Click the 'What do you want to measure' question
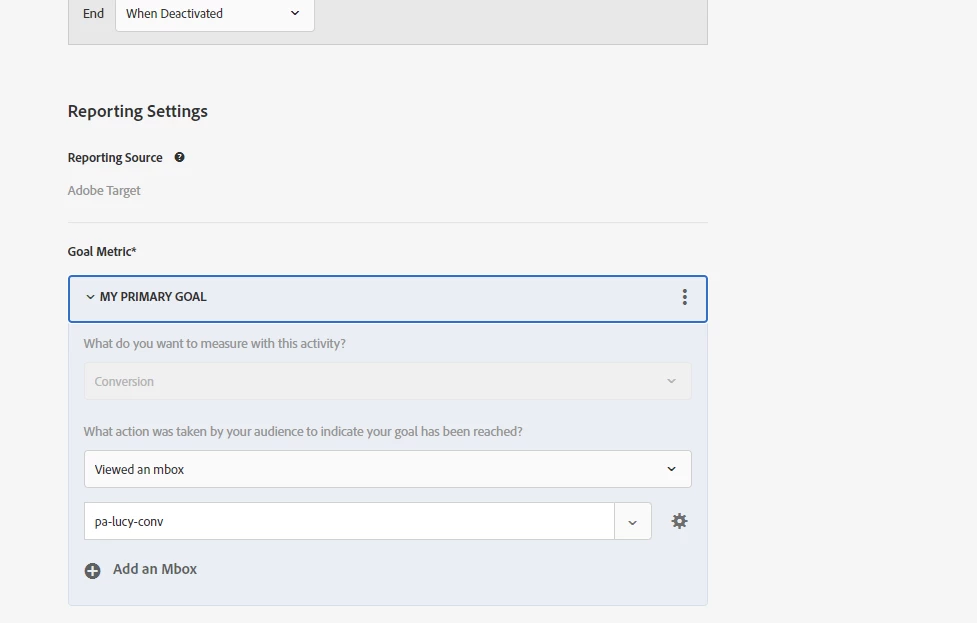 [x=215, y=343]
